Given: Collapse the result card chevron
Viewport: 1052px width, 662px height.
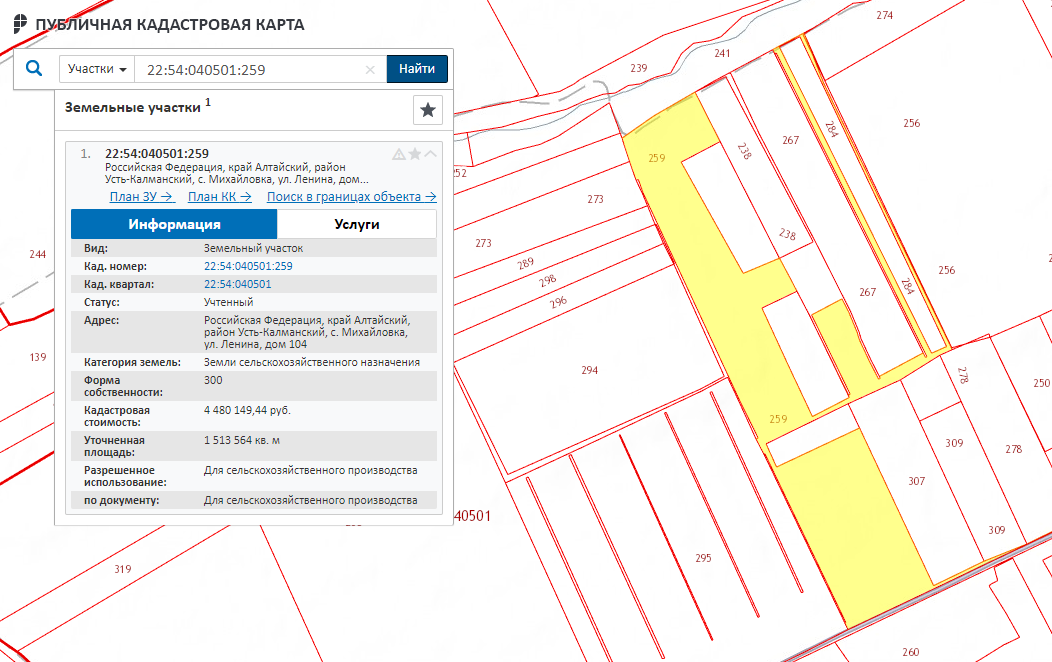Looking at the screenshot, I should pyautogui.click(x=431, y=154).
